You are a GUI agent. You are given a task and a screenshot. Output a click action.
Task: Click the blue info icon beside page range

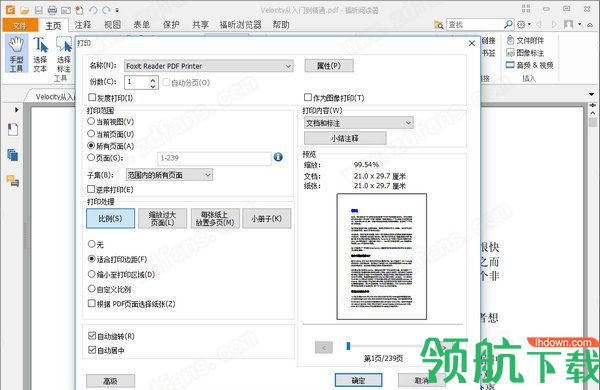(x=278, y=157)
